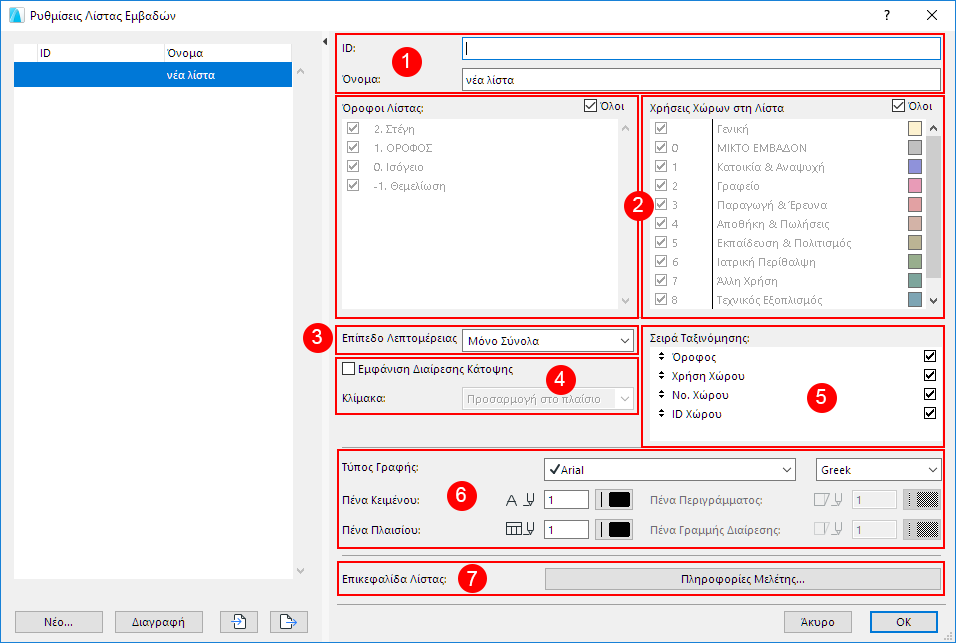Toggle the ΜΙΚΤΟ ΕΜΒΑΔΟΝ zone checkbox
The image size is (956, 643).
[x=661, y=147]
